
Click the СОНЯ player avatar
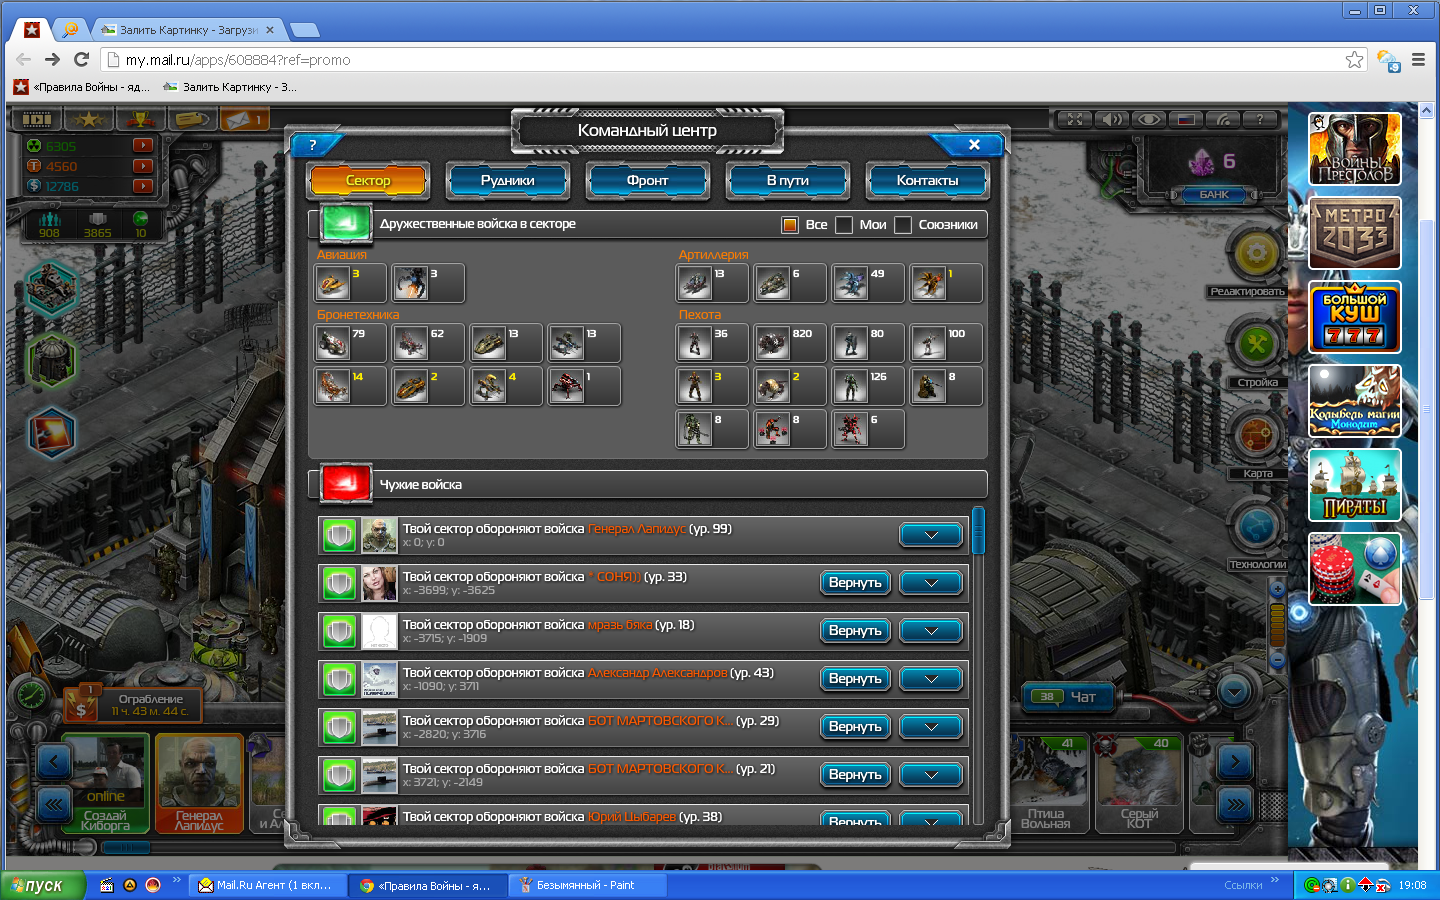coord(379,584)
